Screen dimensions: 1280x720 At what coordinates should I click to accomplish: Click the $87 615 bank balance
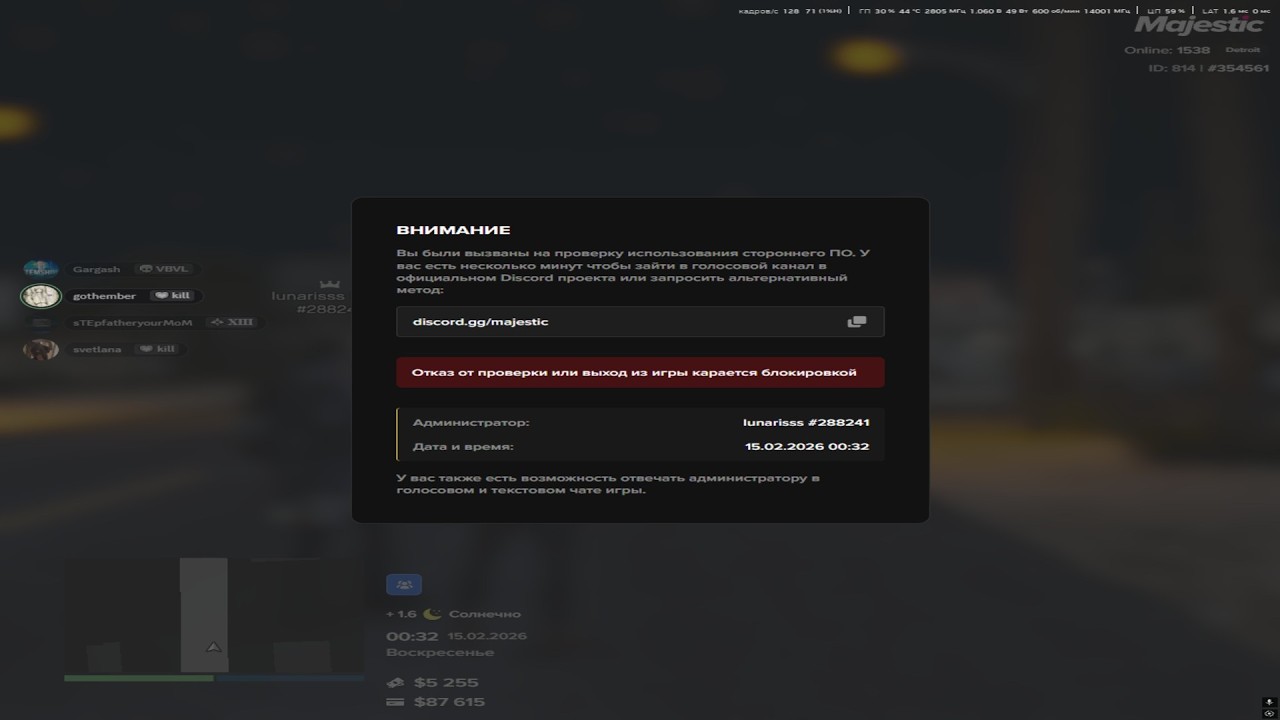coord(449,702)
